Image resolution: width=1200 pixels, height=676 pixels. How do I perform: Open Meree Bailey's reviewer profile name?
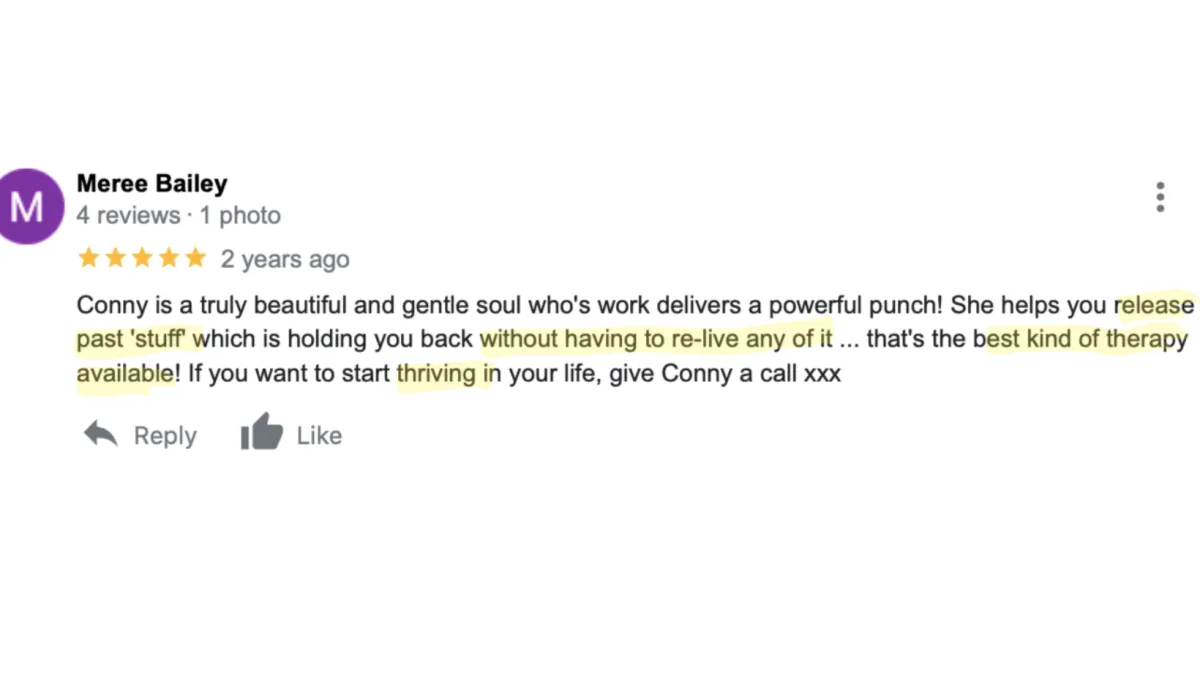(152, 184)
